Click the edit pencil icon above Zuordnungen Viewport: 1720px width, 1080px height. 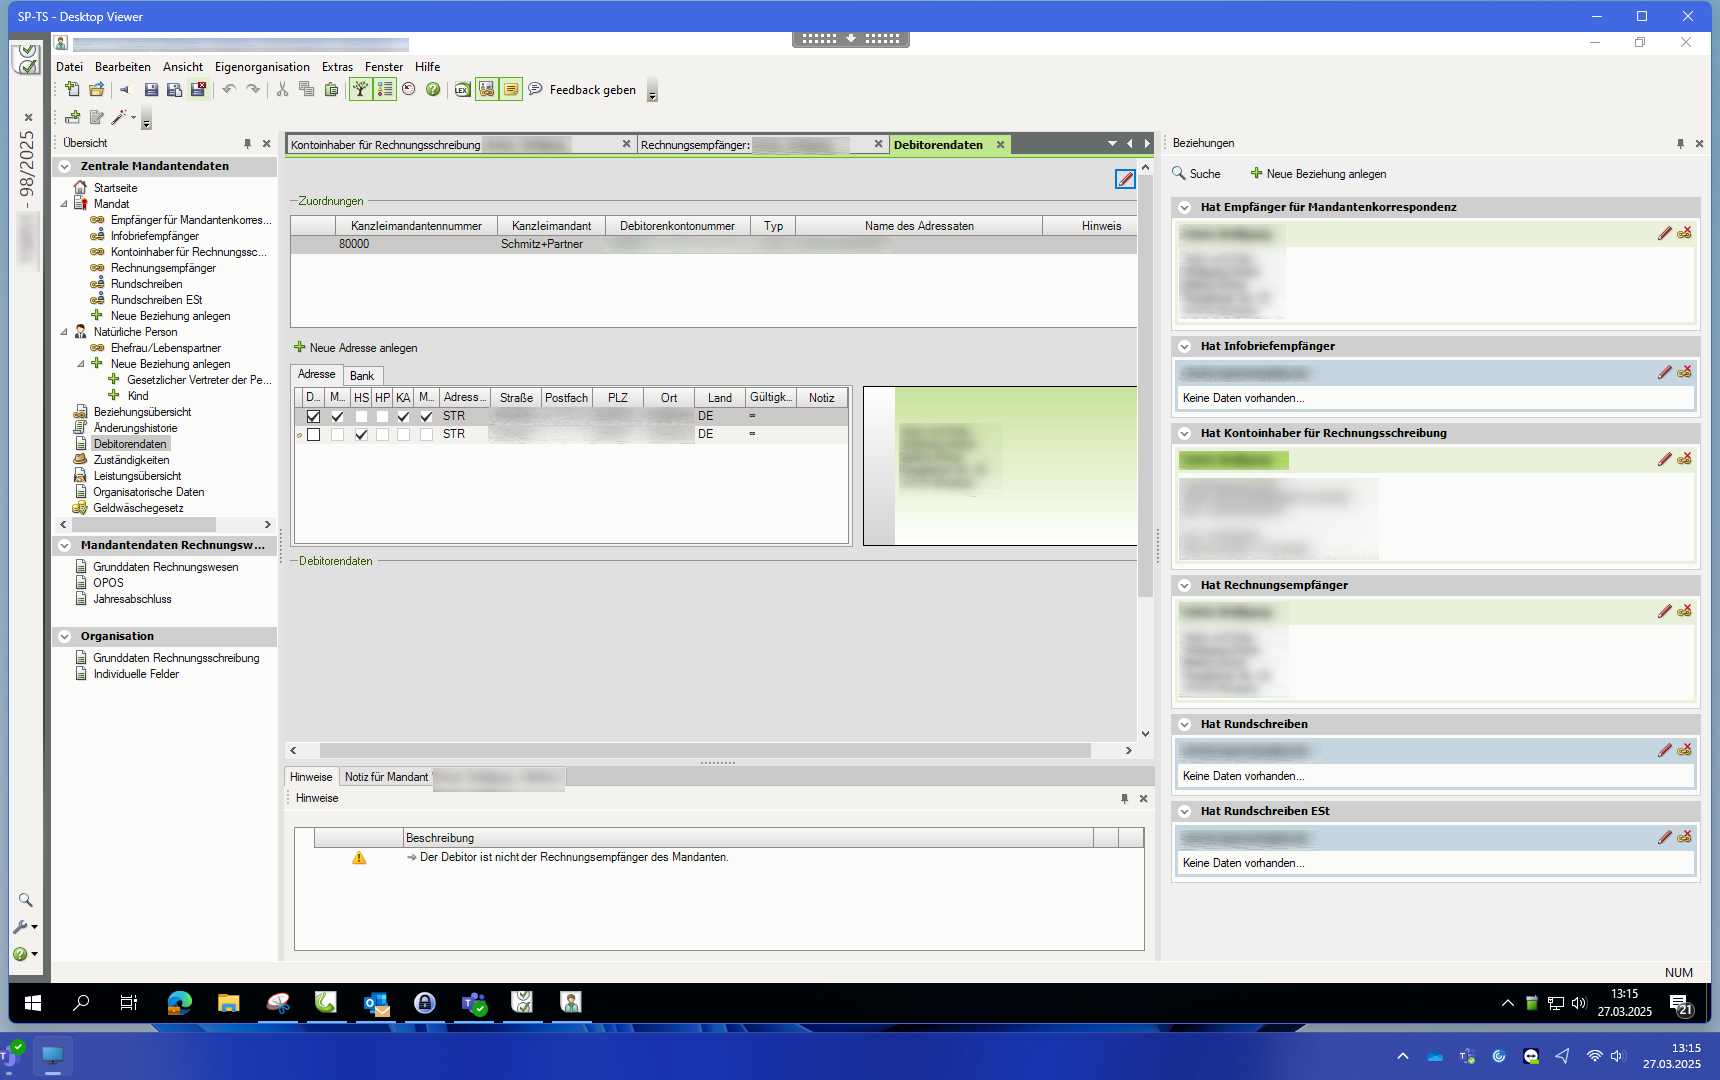coord(1125,179)
